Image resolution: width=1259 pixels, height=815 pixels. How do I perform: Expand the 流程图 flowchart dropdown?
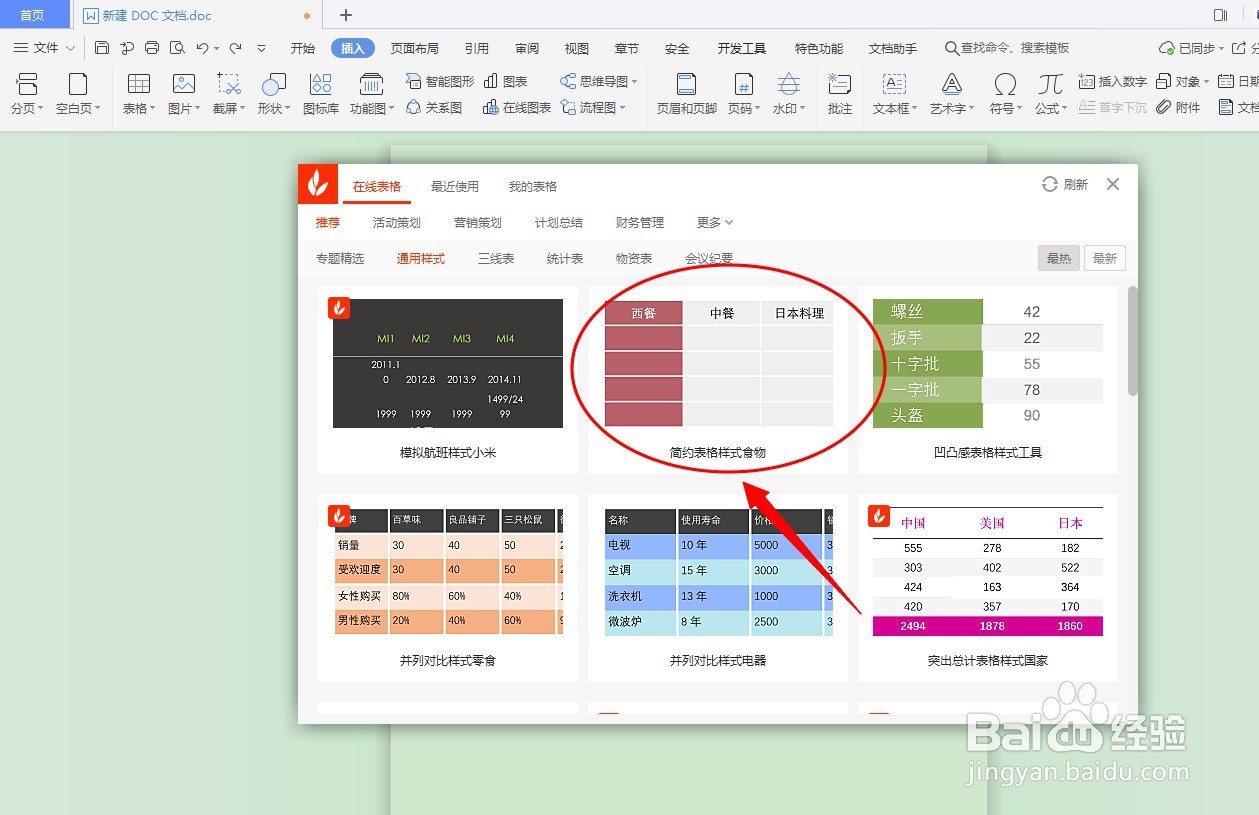(x=622, y=108)
